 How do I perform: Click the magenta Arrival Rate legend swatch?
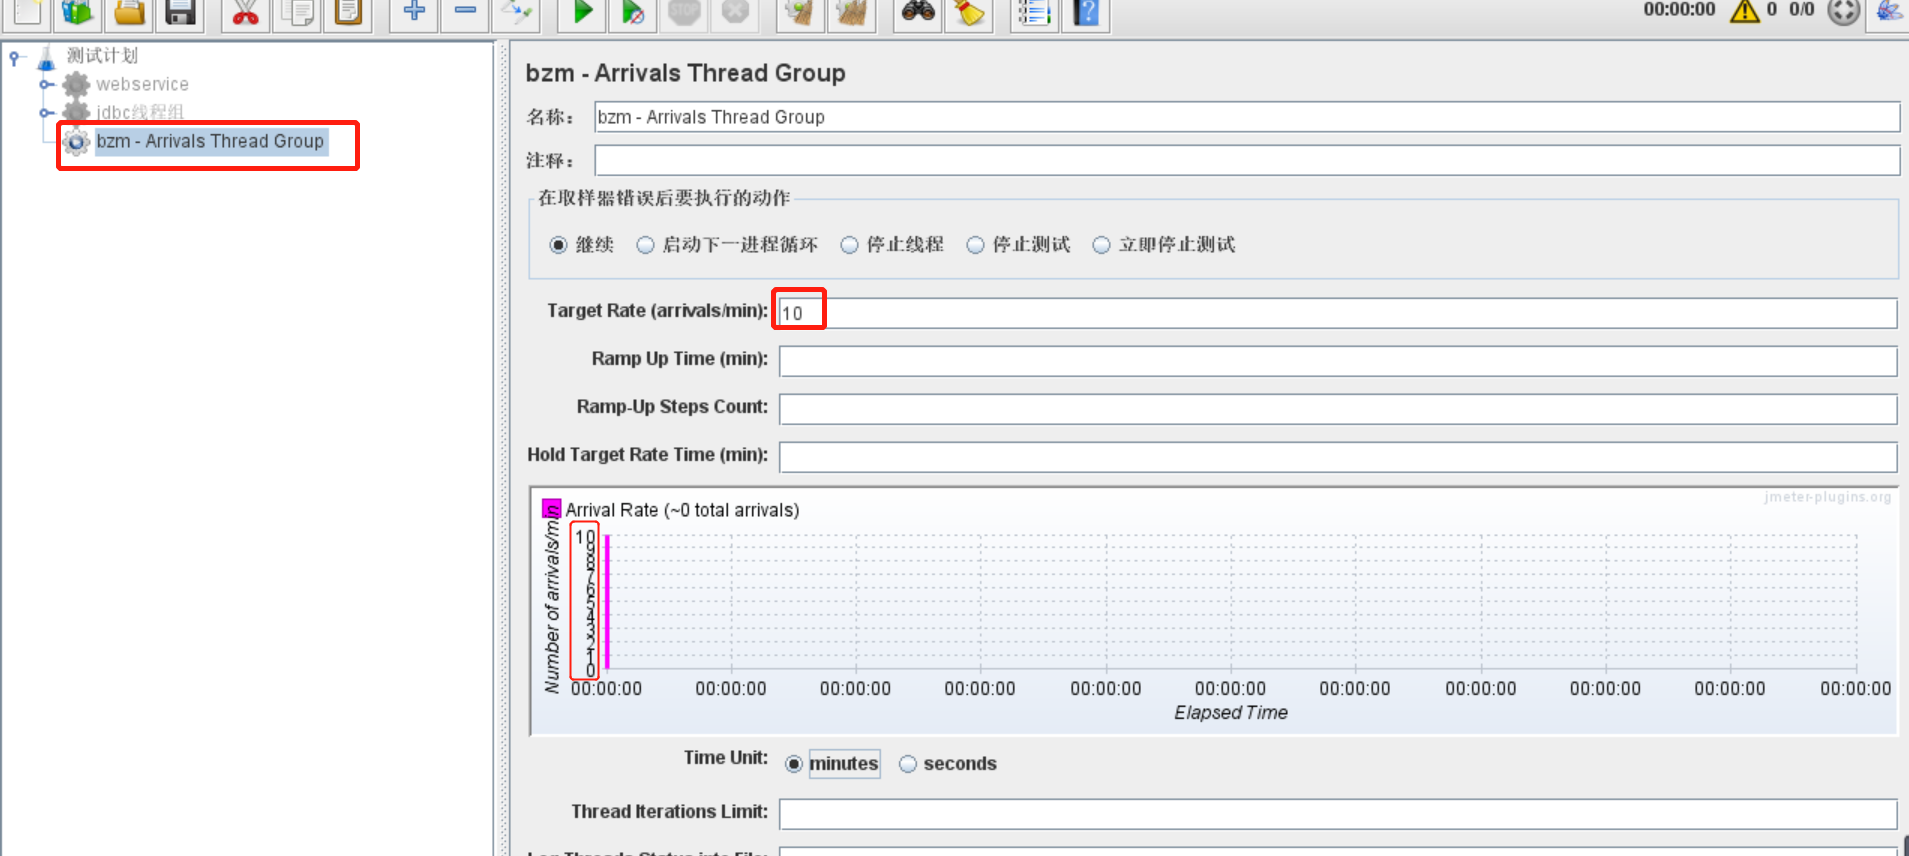[x=551, y=510]
